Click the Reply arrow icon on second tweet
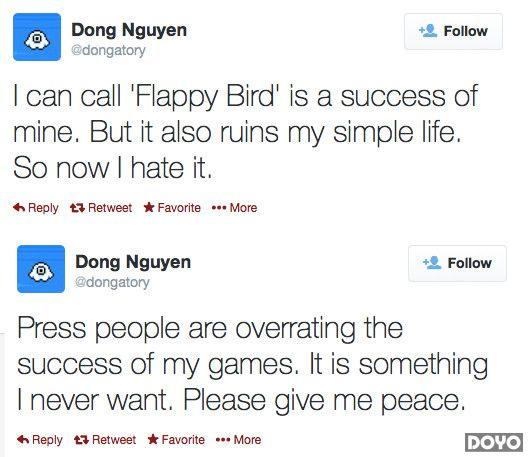The width and height of the screenshot is (528, 457). point(23,439)
